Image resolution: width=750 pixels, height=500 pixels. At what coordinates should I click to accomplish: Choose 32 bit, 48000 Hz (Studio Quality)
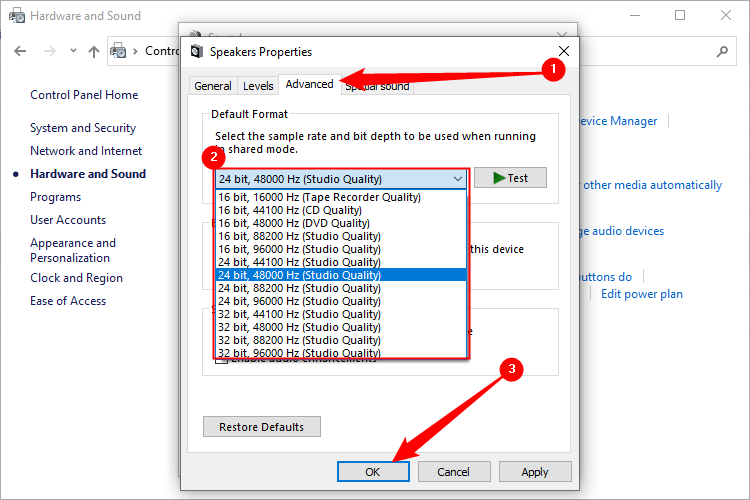click(x=341, y=327)
